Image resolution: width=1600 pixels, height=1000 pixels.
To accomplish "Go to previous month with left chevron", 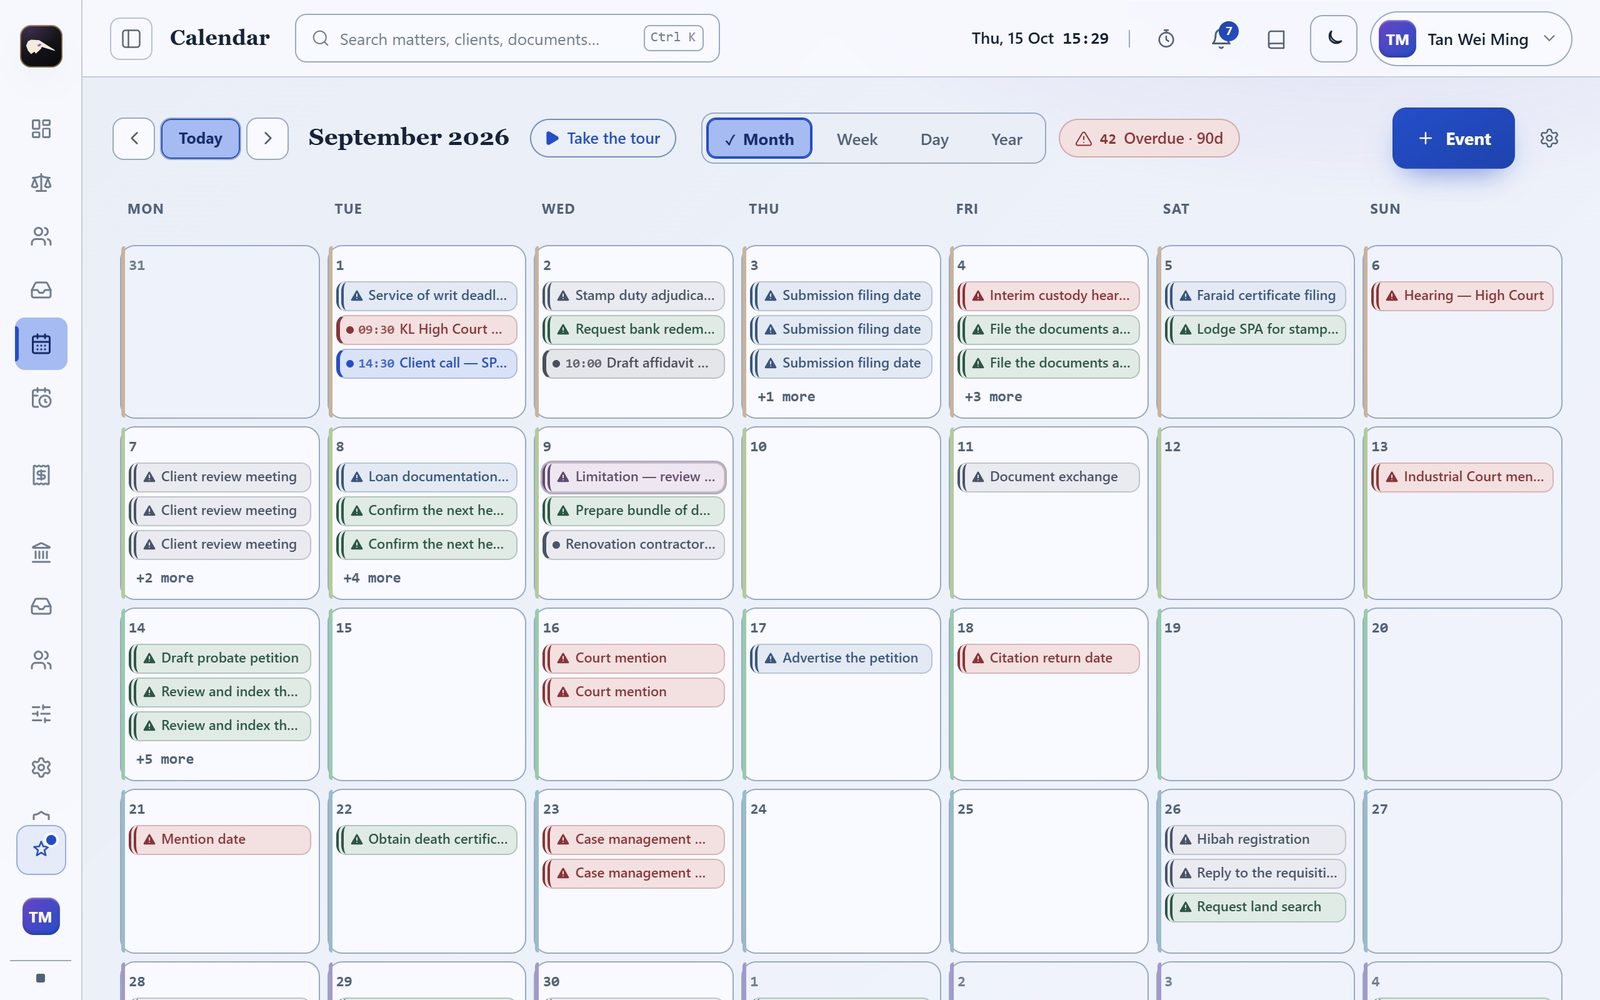I will 134,139.
